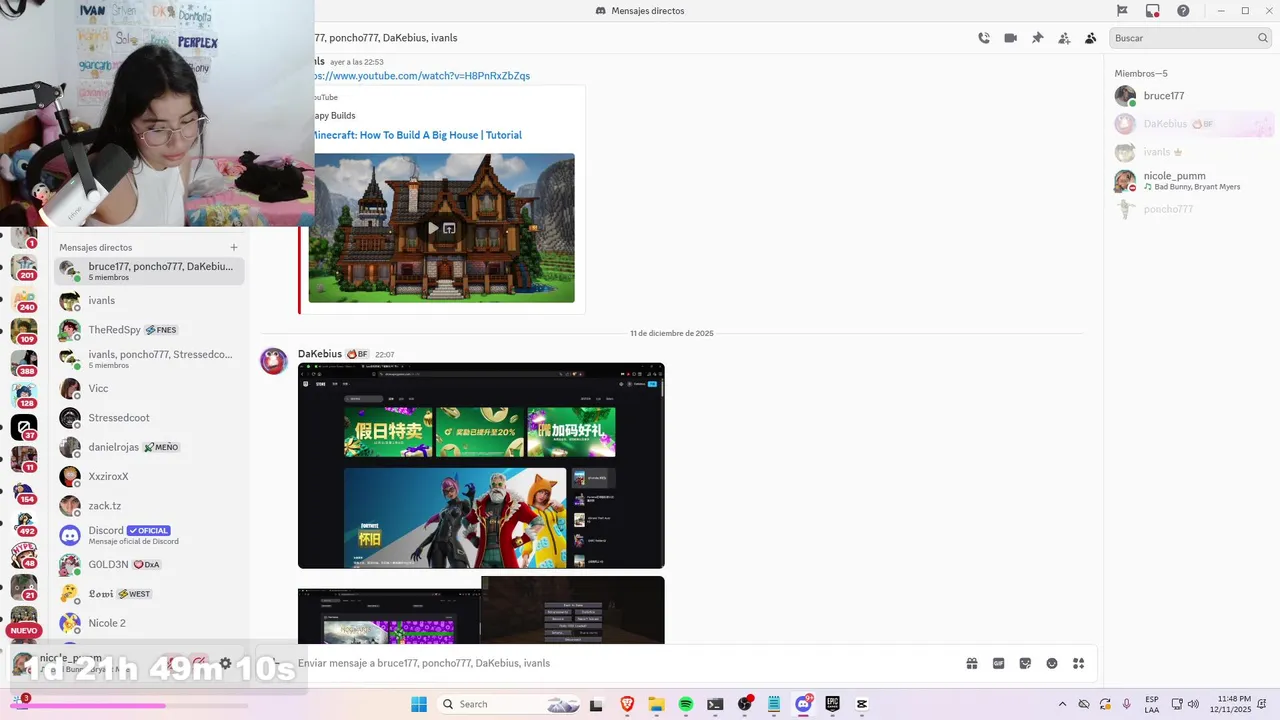Open TheRedSpy direct message
The width and height of the screenshot is (1280, 720).
(x=149, y=330)
